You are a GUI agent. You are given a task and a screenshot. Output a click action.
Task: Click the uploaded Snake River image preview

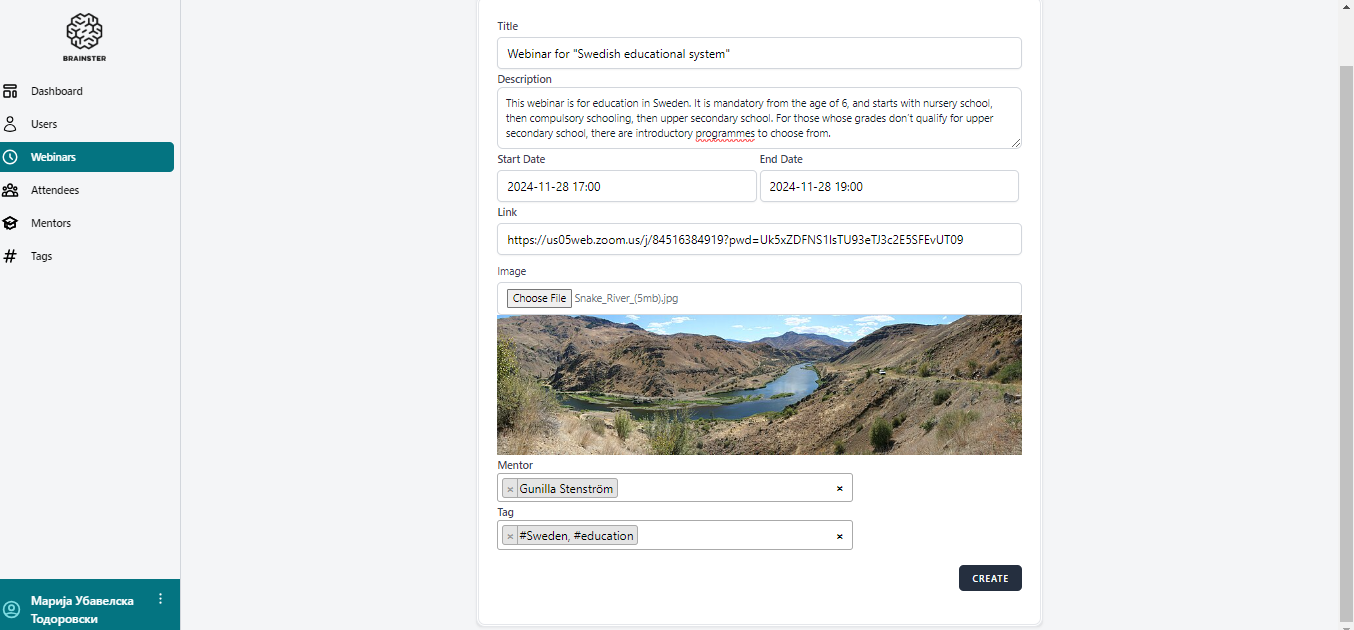tap(758, 385)
